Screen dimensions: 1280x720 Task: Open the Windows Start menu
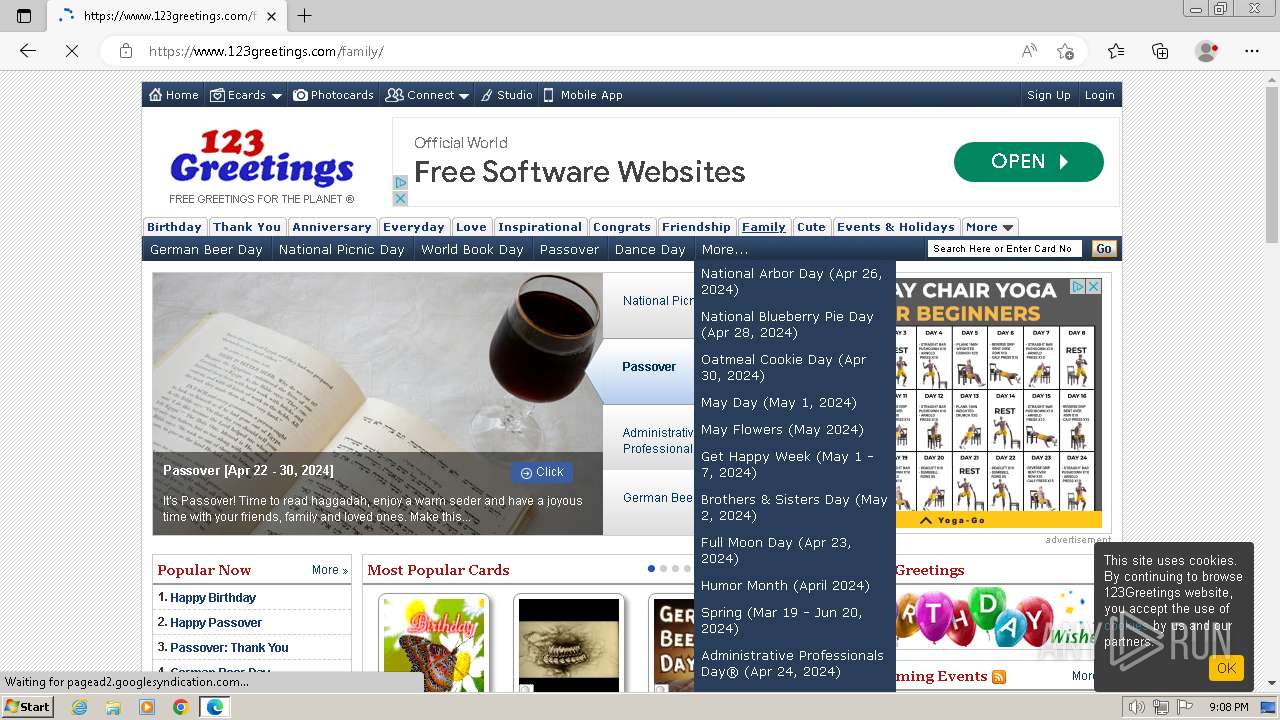27,706
